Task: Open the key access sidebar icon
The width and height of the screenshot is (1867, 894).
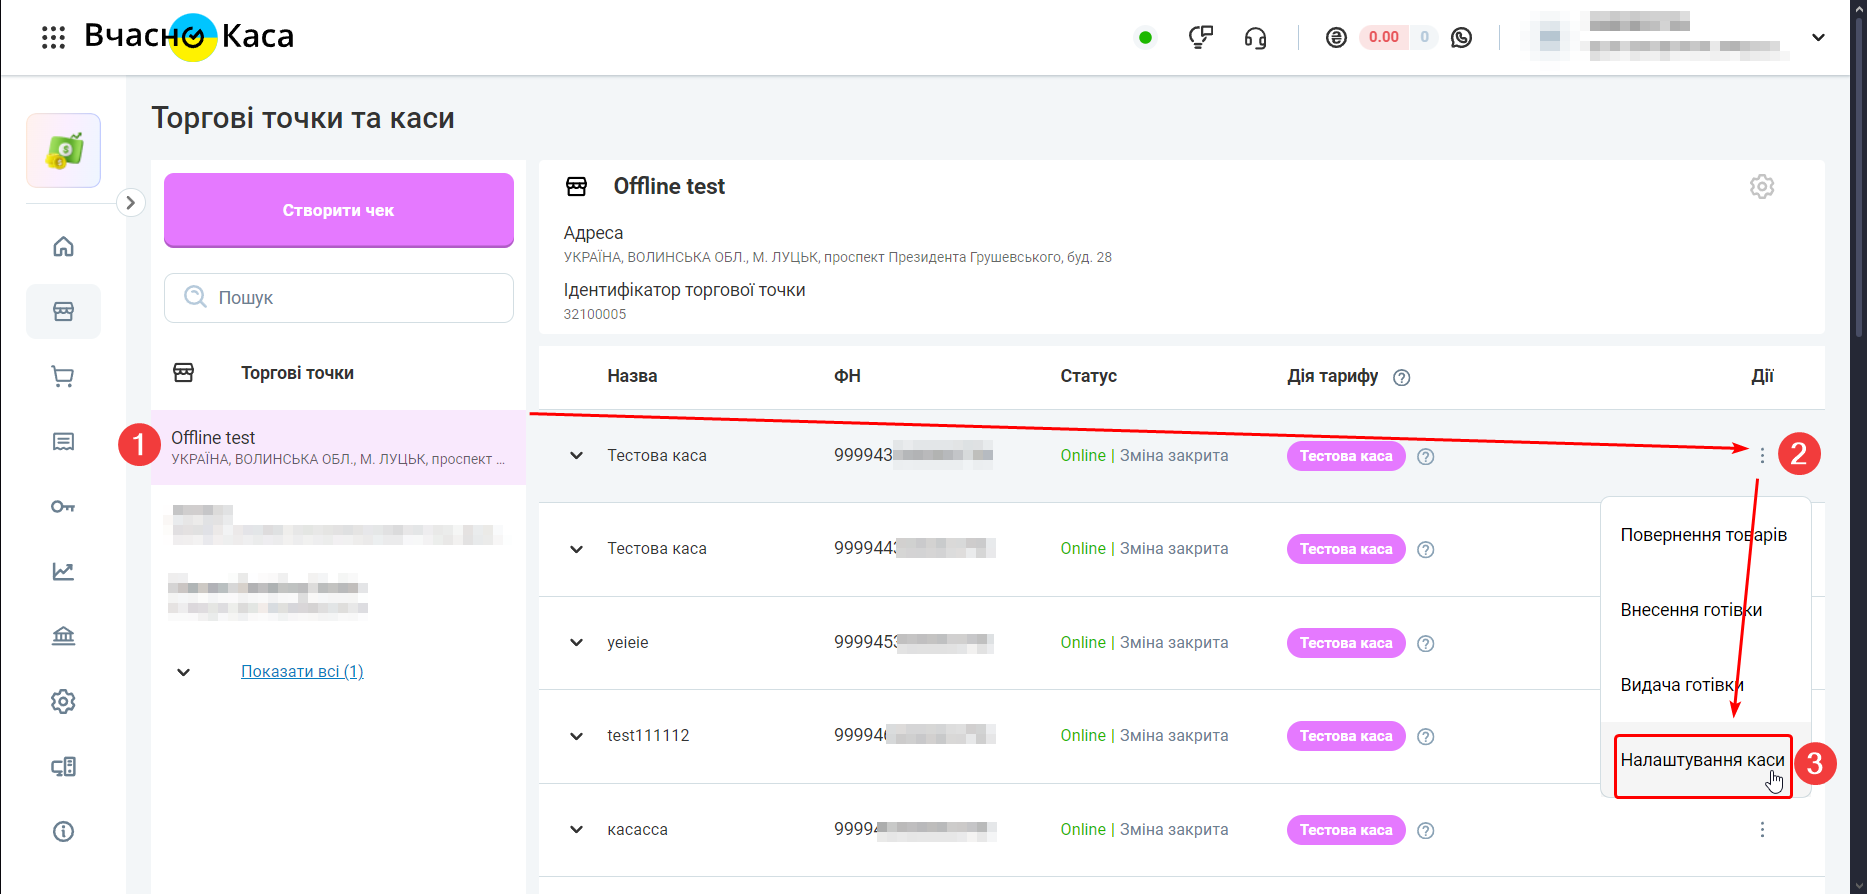Action: [63, 506]
